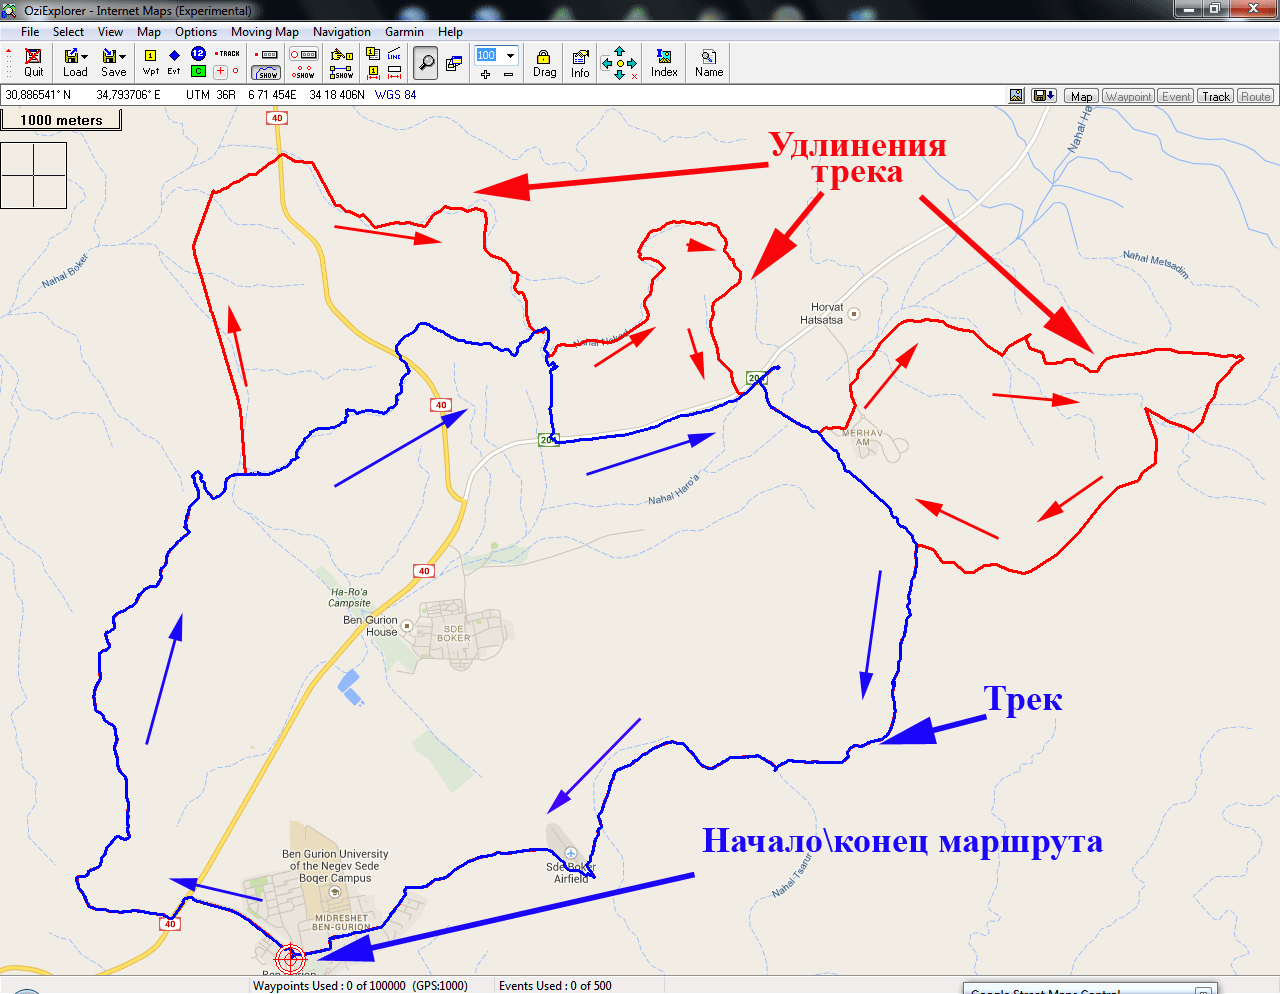Select the Evt event placement tool

point(174,62)
